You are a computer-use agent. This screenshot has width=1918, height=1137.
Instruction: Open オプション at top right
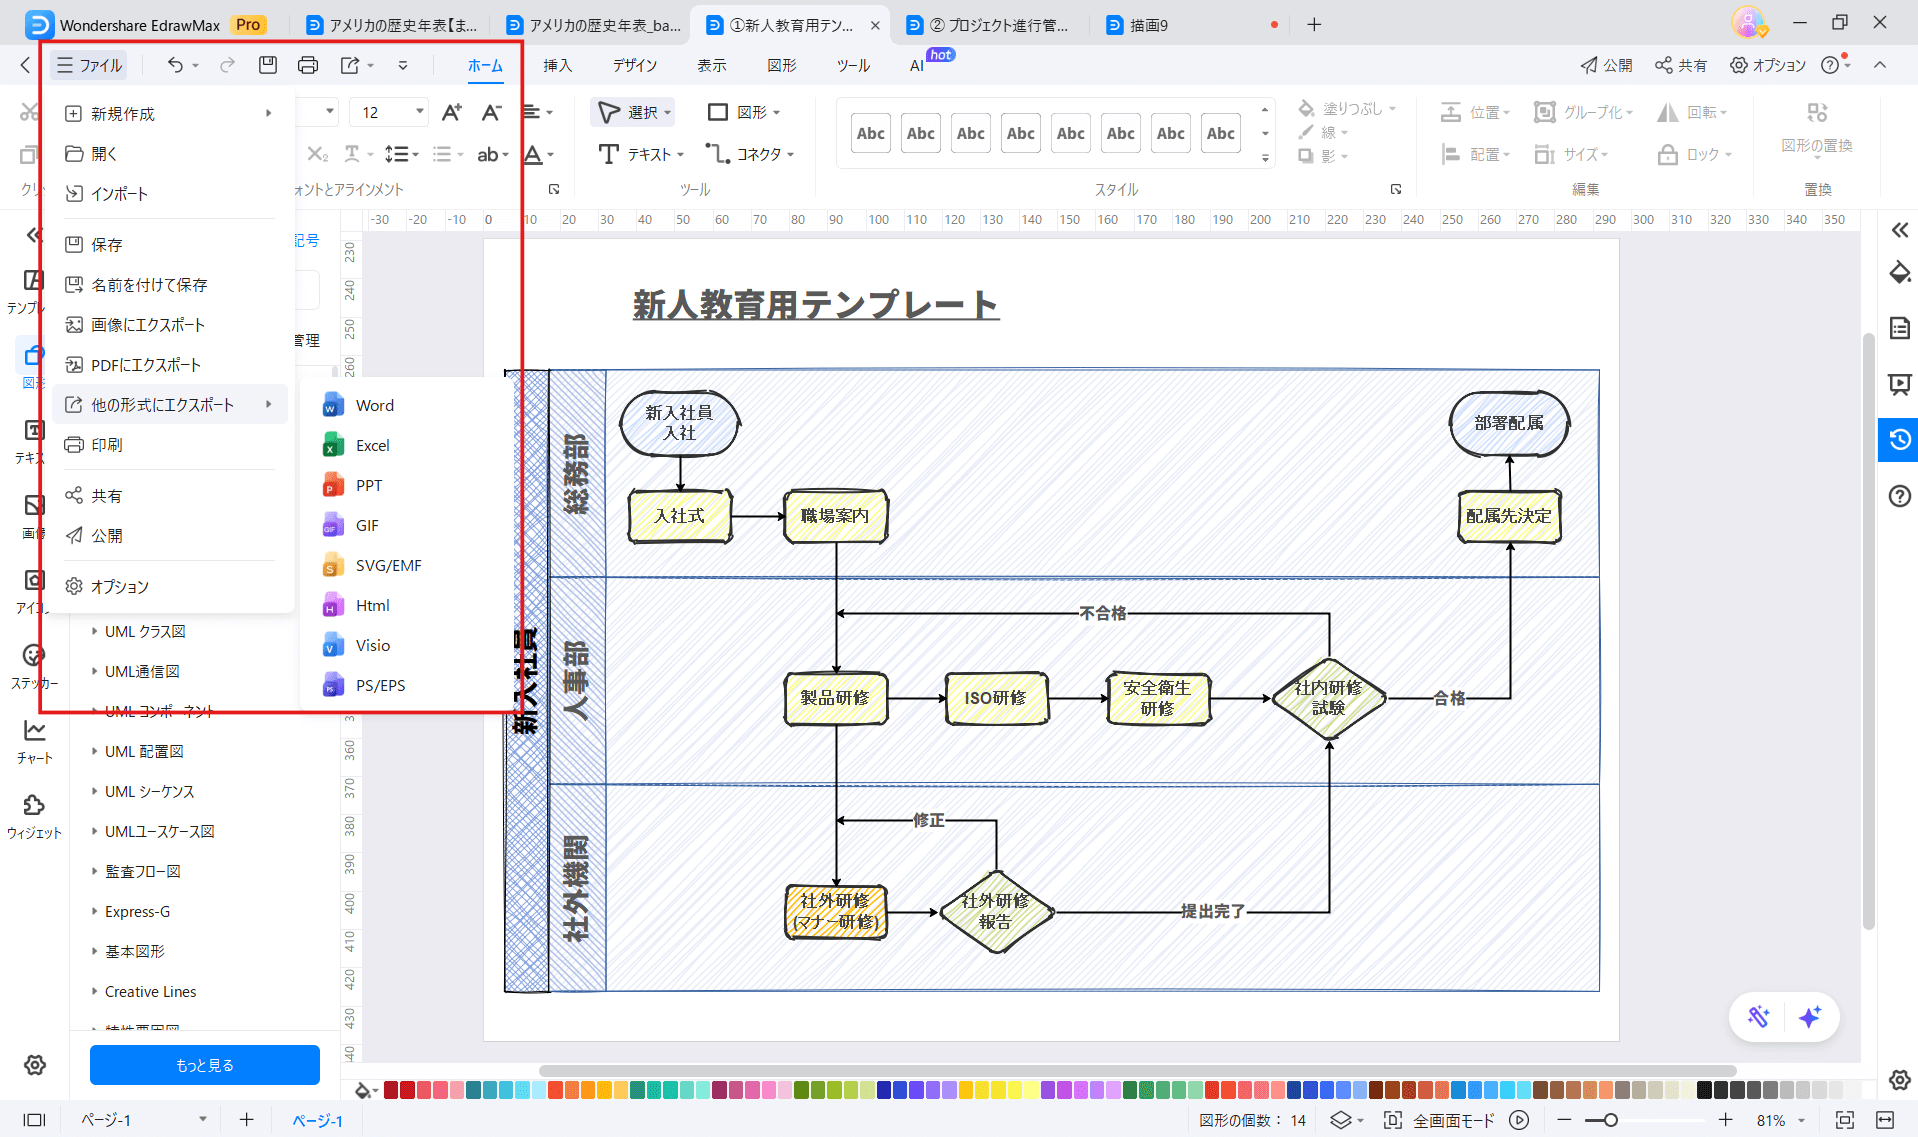[1768, 65]
